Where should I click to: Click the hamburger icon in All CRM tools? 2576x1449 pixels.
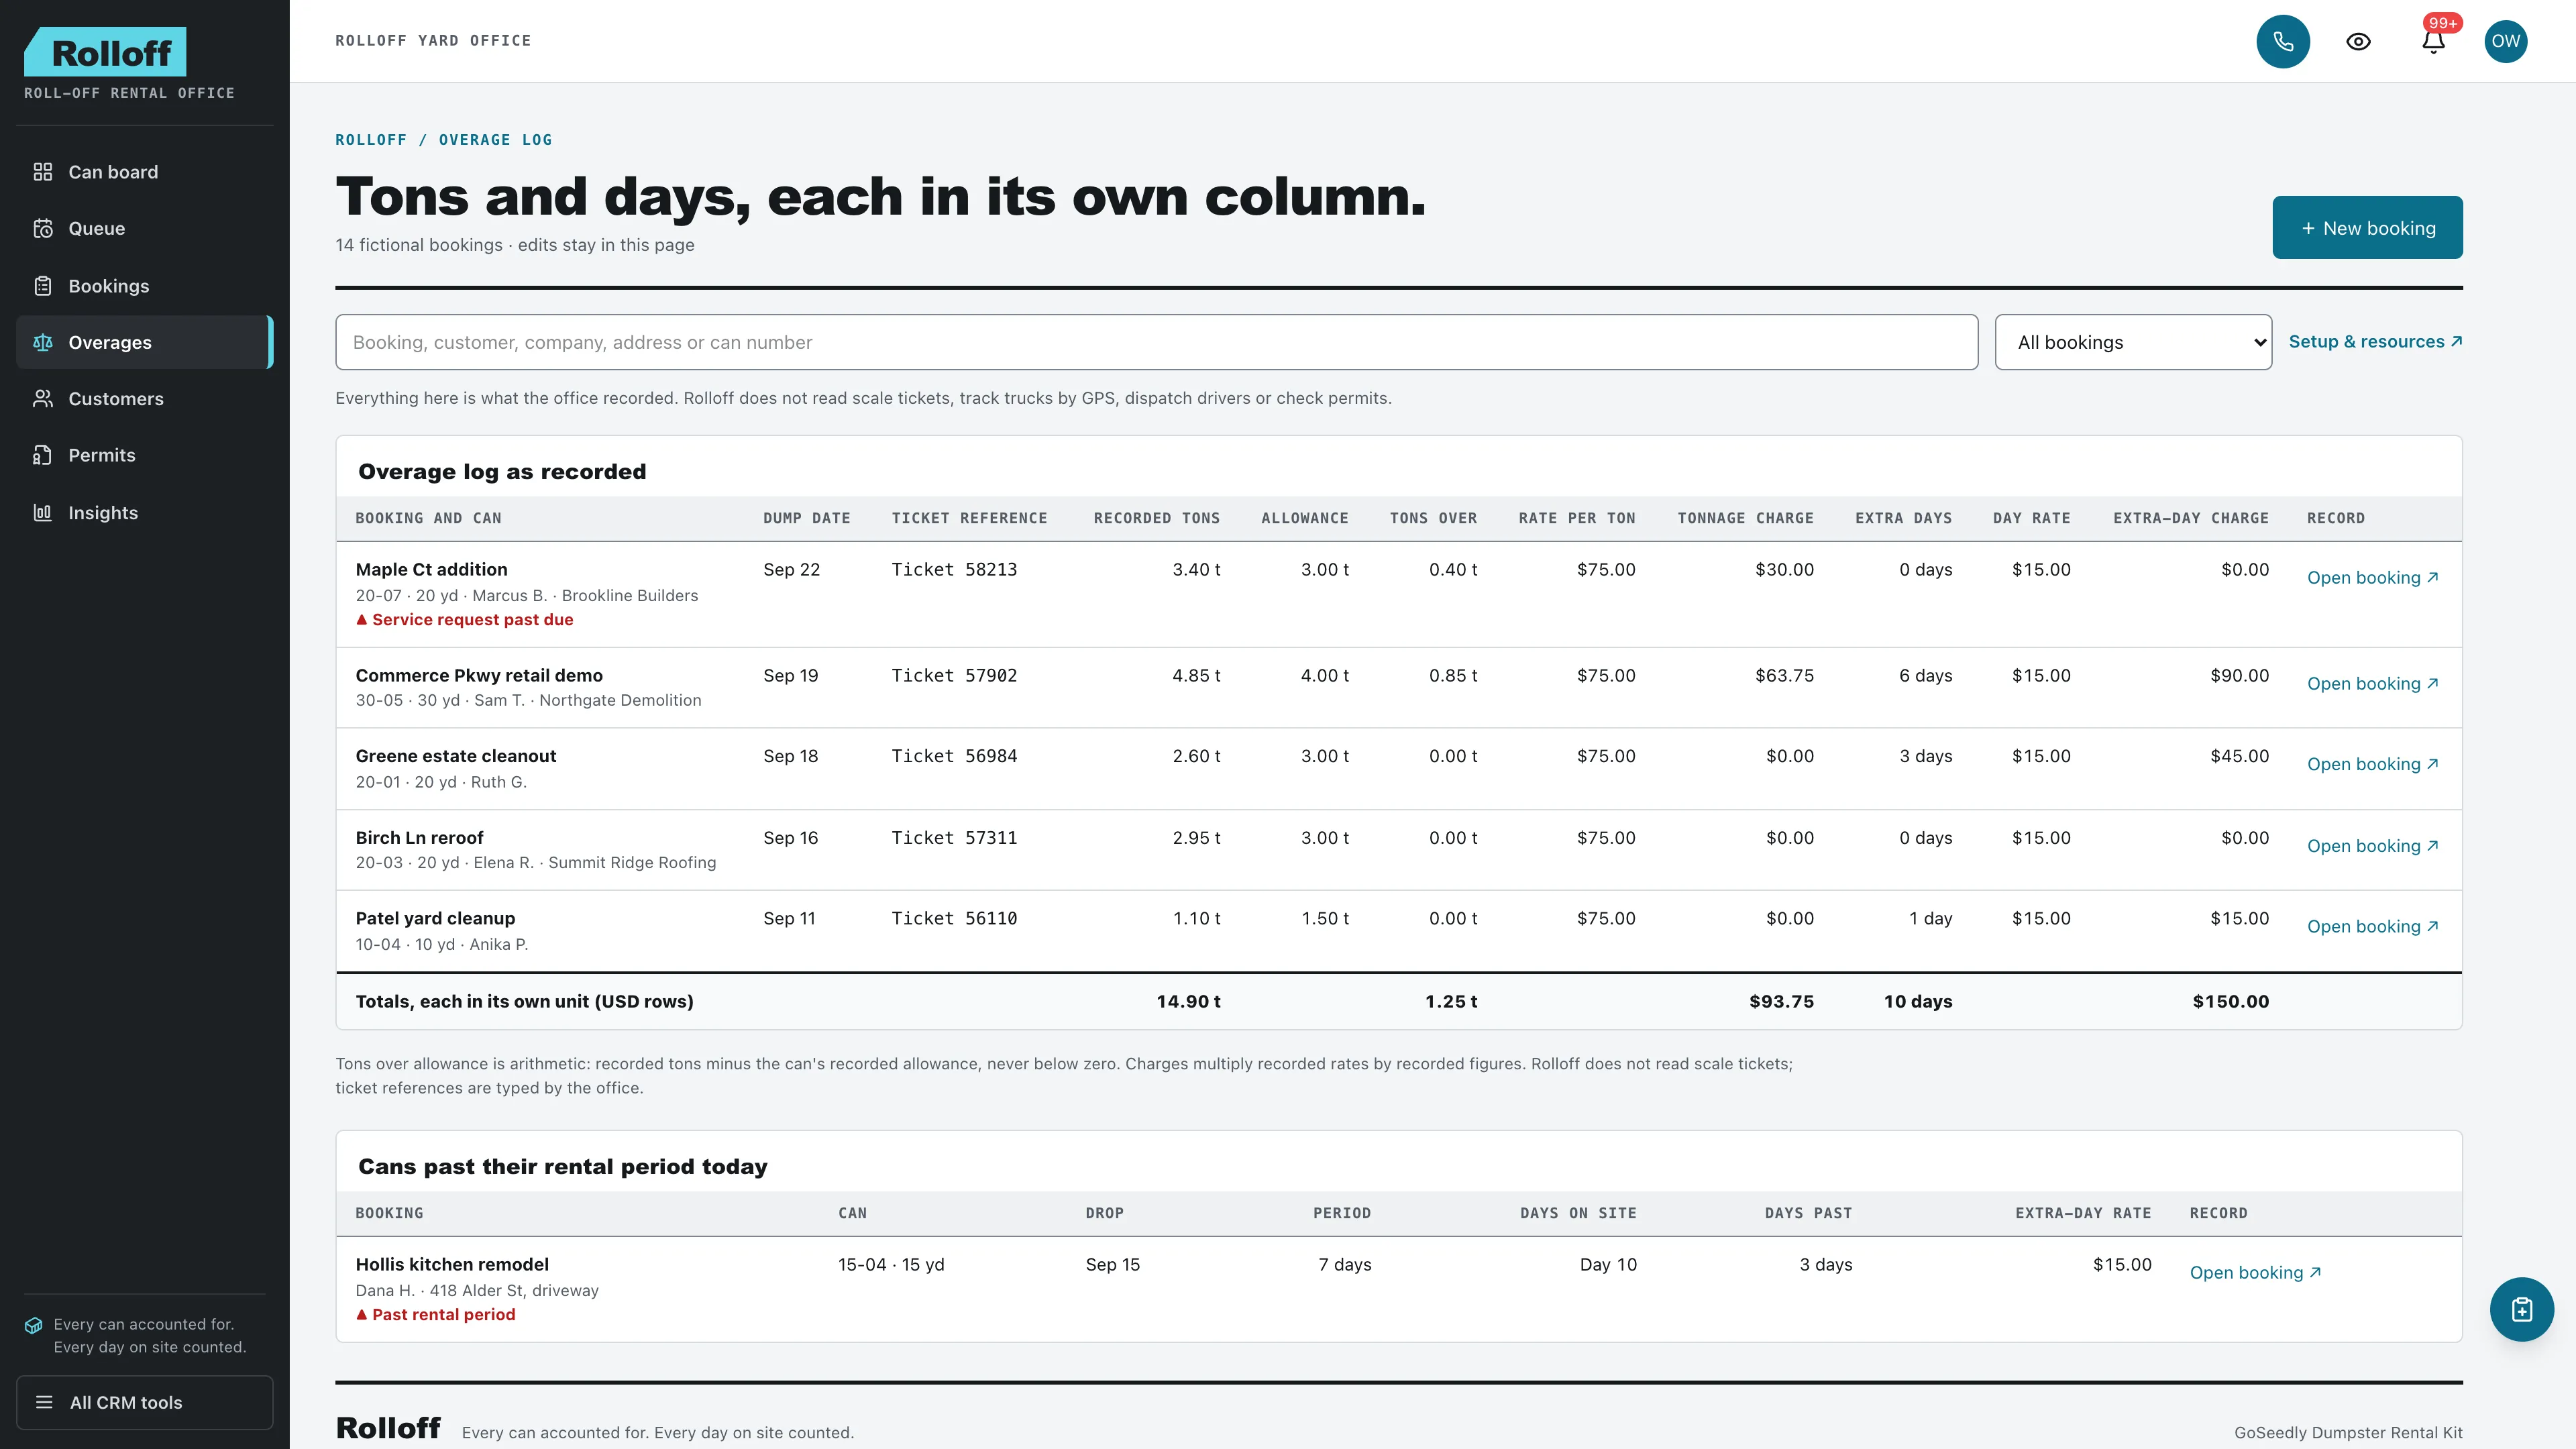pyautogui.click(x=44, y=1402)
